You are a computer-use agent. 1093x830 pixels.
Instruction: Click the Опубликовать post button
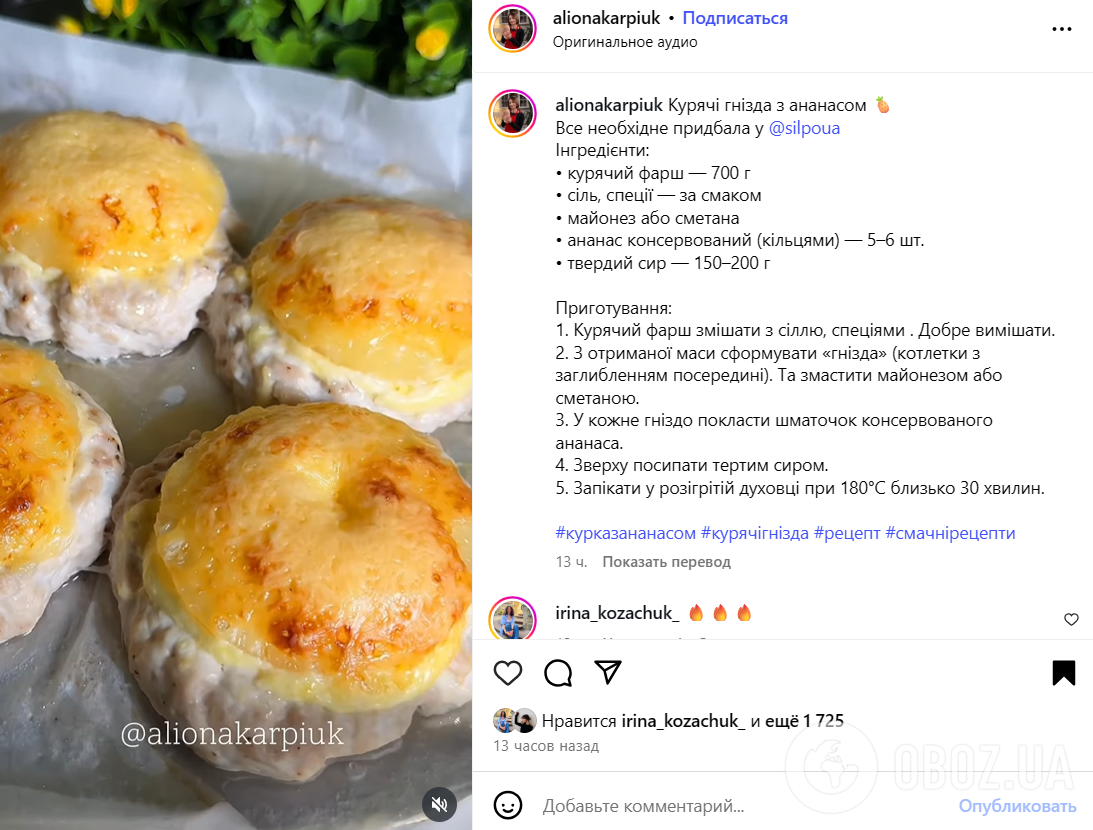tap(1017, 806)
